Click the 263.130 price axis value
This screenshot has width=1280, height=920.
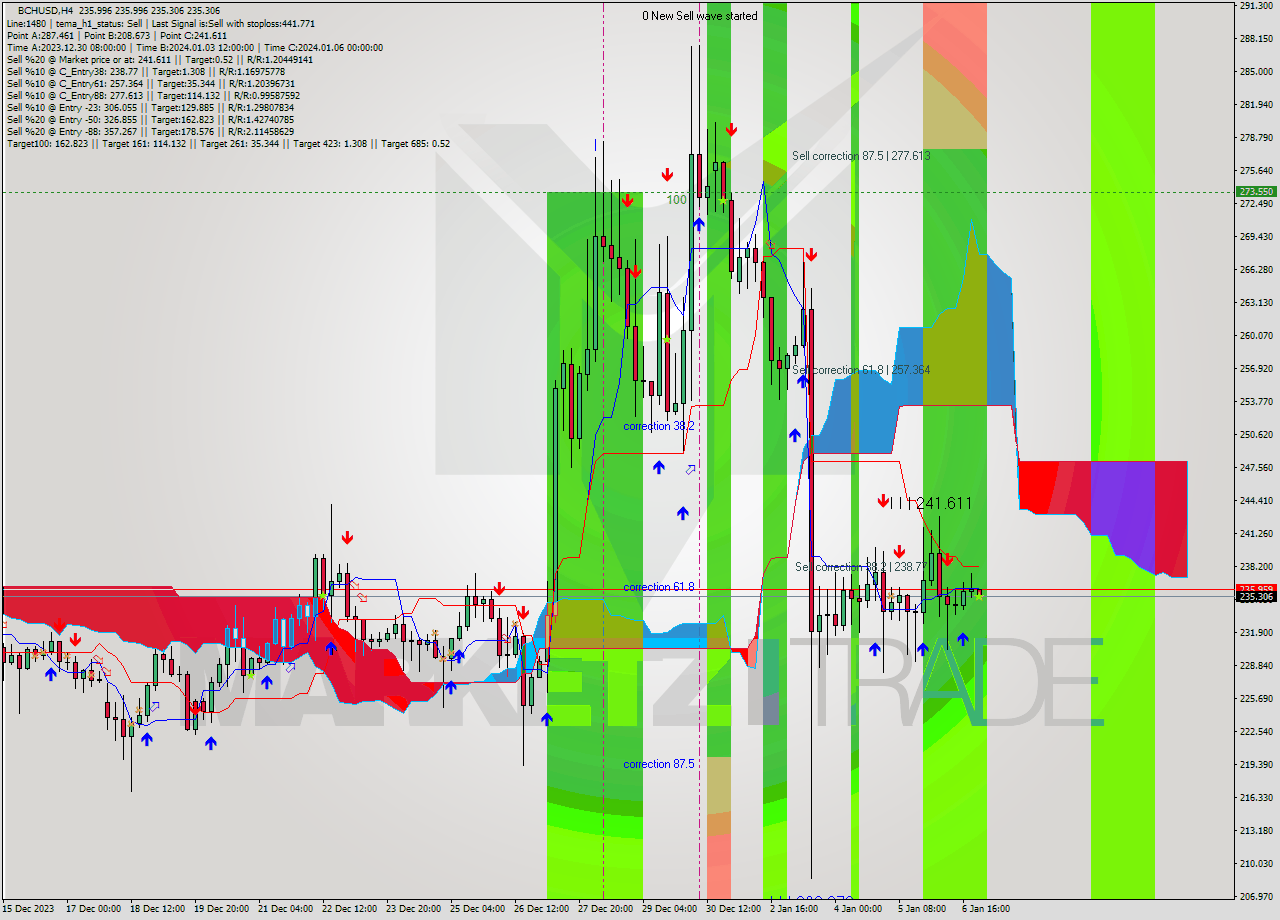[x=1256, y=303]
